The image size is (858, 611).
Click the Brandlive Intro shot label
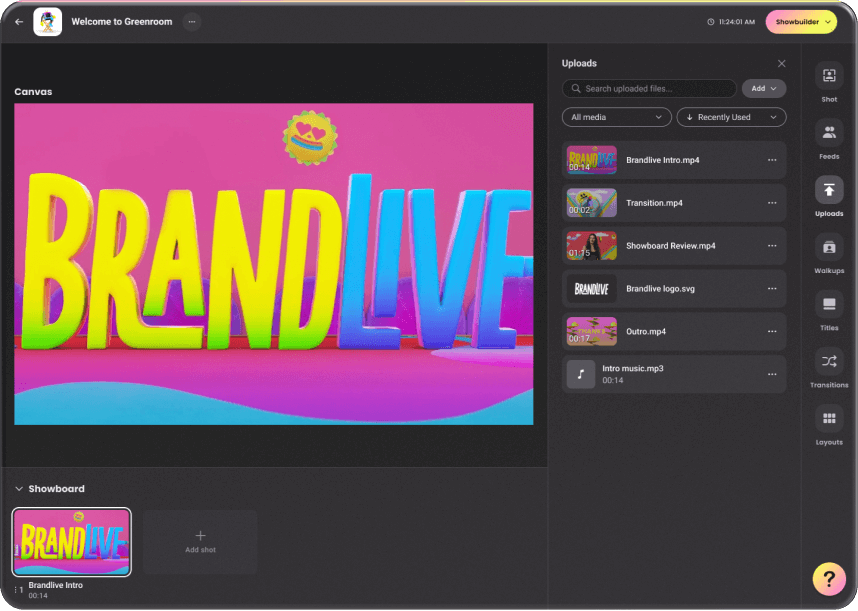click(x=56, y=585)
